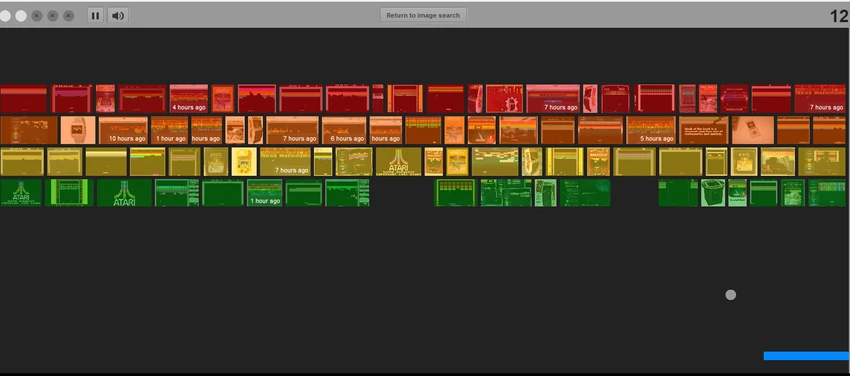
Task: Click the last lost-life X circle indicator
Action: (x=68, y=16)
